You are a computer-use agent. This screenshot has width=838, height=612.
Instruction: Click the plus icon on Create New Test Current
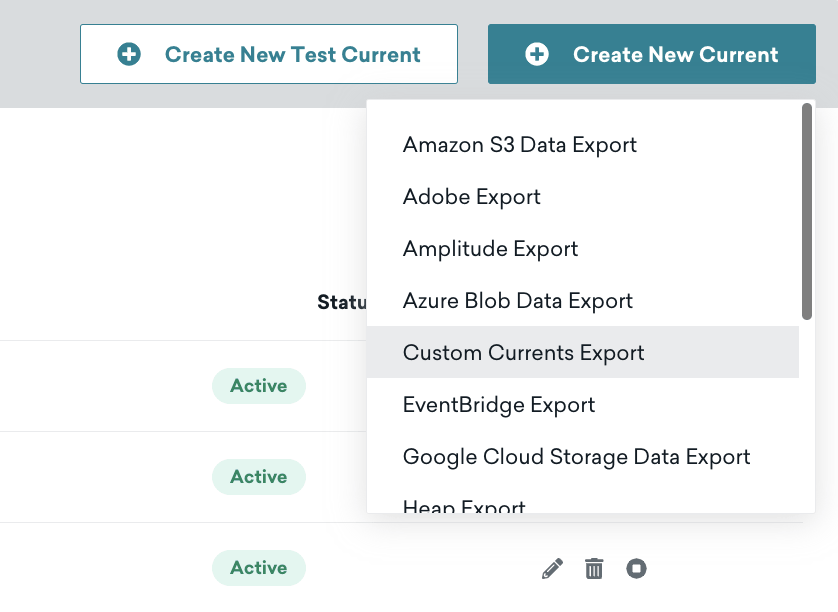point(129,55)
